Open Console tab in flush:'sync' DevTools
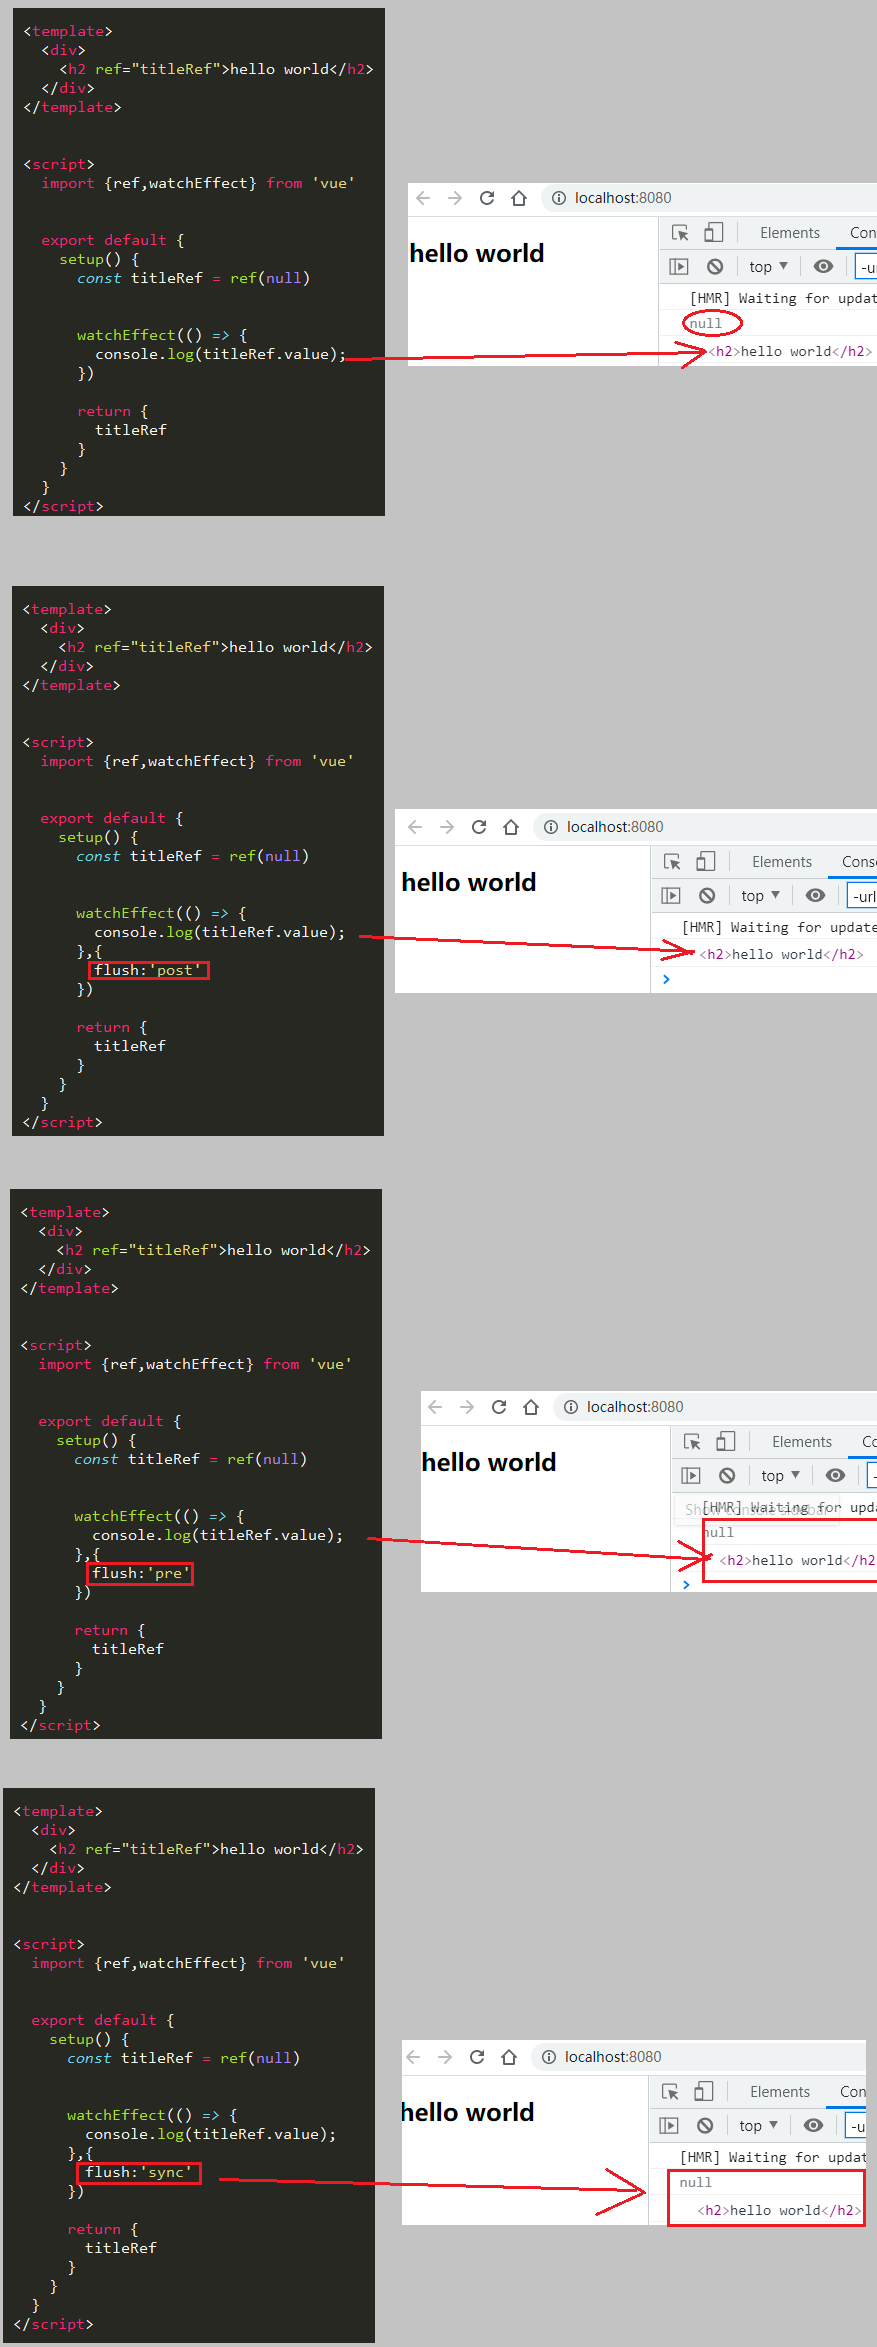This screenshot has width=877, height=2347. pos(852,2092)
